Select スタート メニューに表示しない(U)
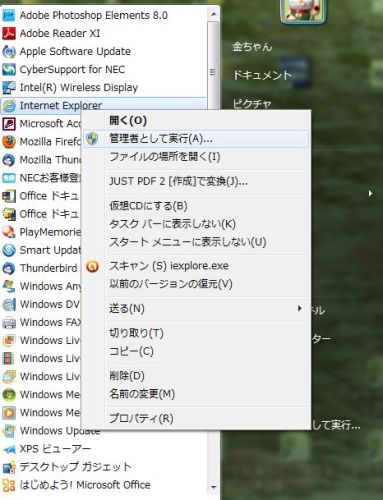The height and width of the screenshot is (500, 383). coord(196,242)
